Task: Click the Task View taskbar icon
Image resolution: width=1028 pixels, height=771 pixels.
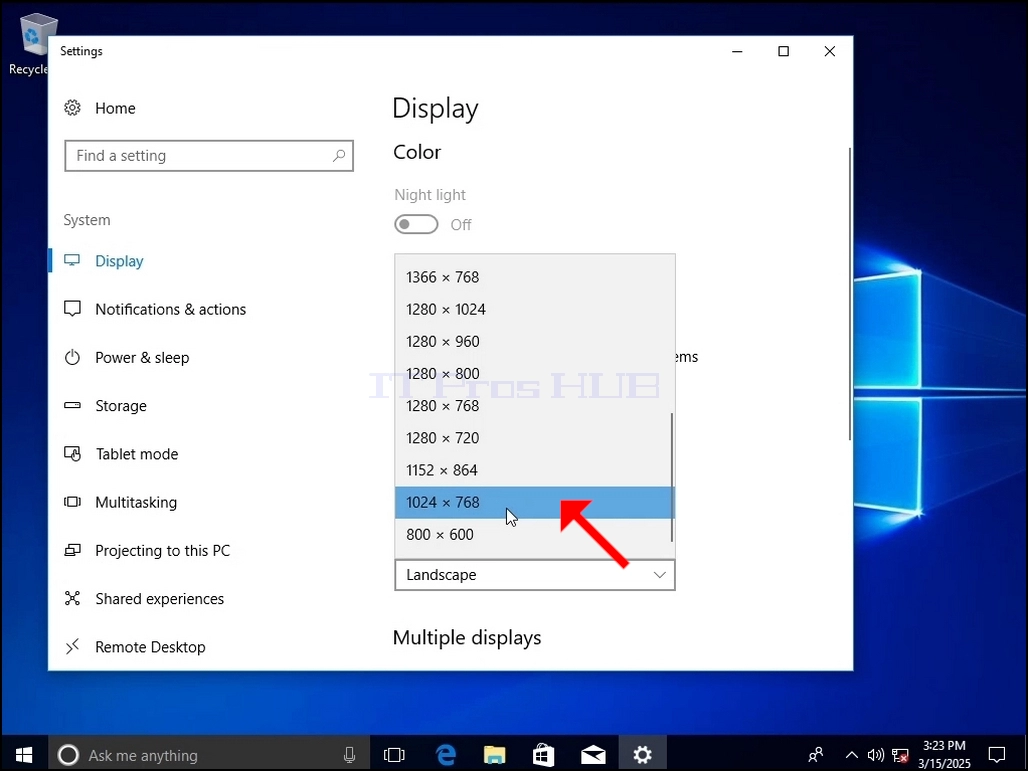Action: point(394,755)
